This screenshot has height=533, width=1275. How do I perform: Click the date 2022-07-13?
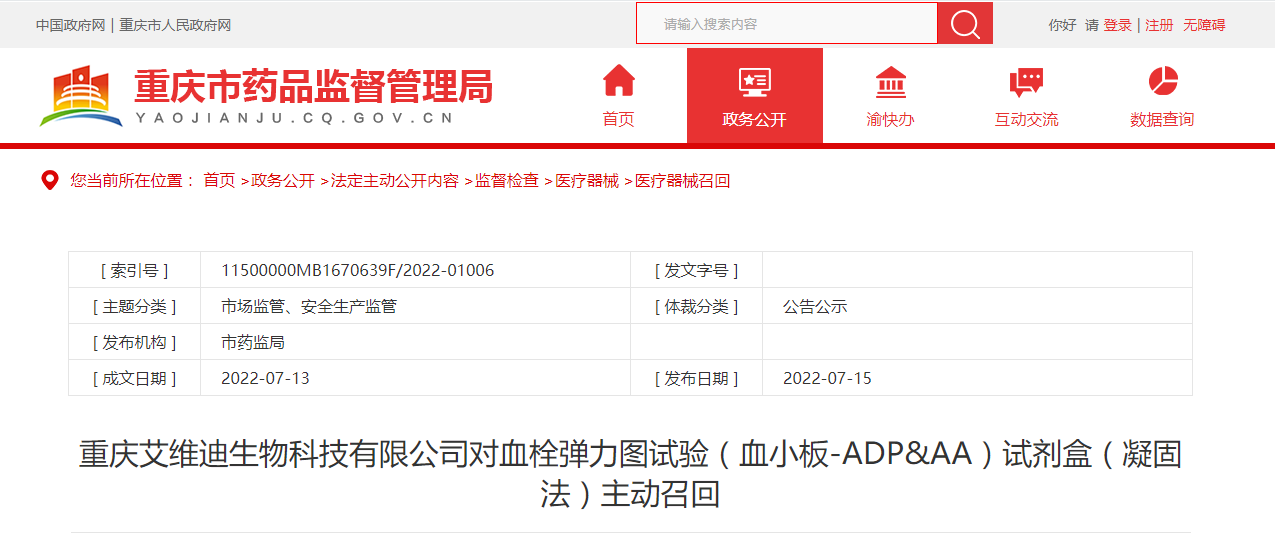[266, 378]
